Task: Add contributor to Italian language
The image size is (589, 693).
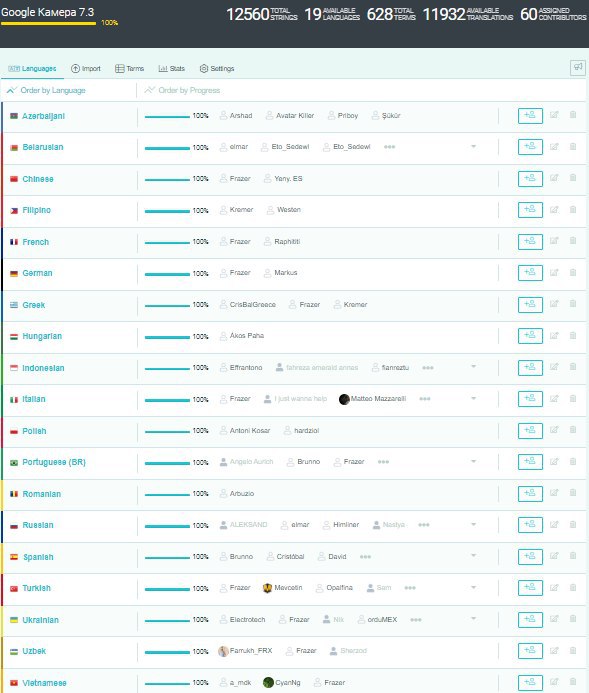Action: point(530,399)
